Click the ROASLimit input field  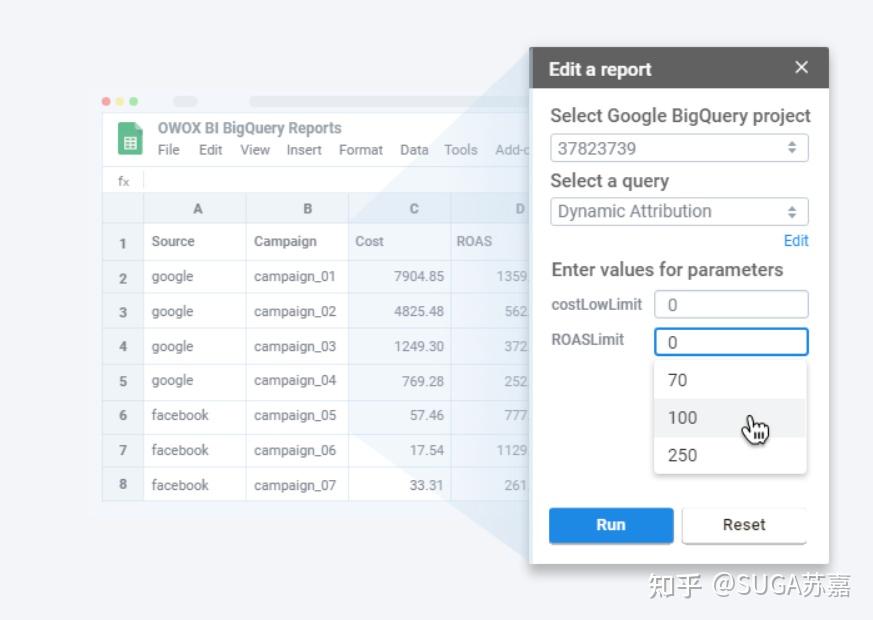731,342
